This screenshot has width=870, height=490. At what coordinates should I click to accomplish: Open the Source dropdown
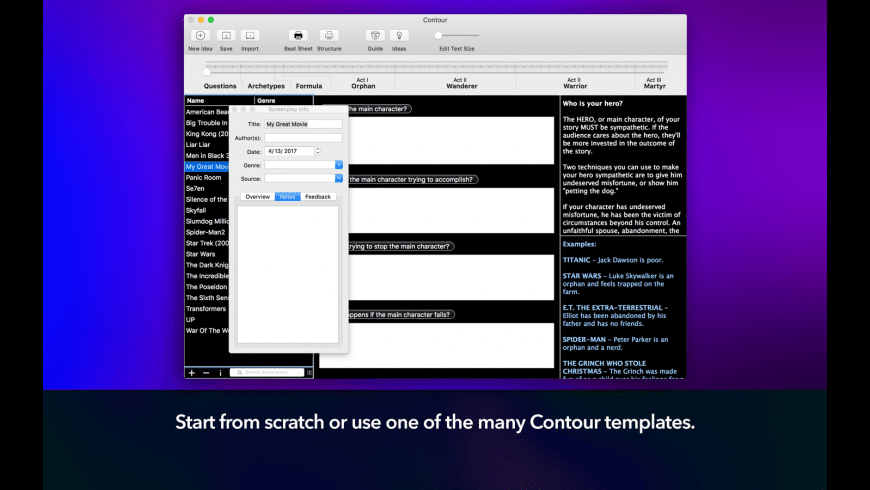[x=338, y=178]
